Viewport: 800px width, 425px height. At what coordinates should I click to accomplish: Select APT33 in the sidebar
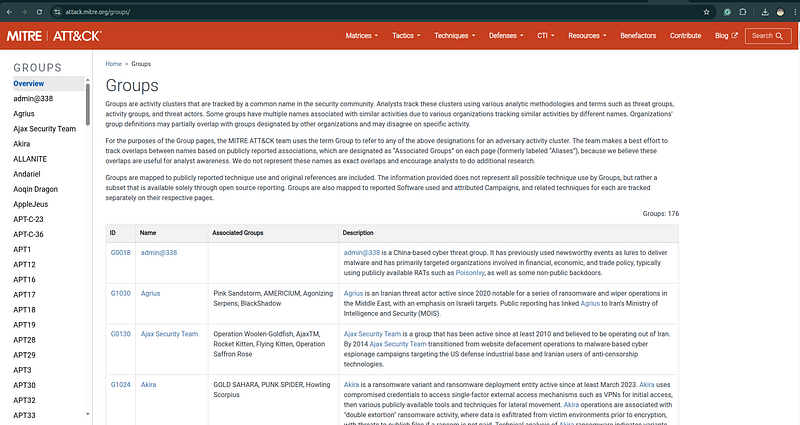[24, 415]
